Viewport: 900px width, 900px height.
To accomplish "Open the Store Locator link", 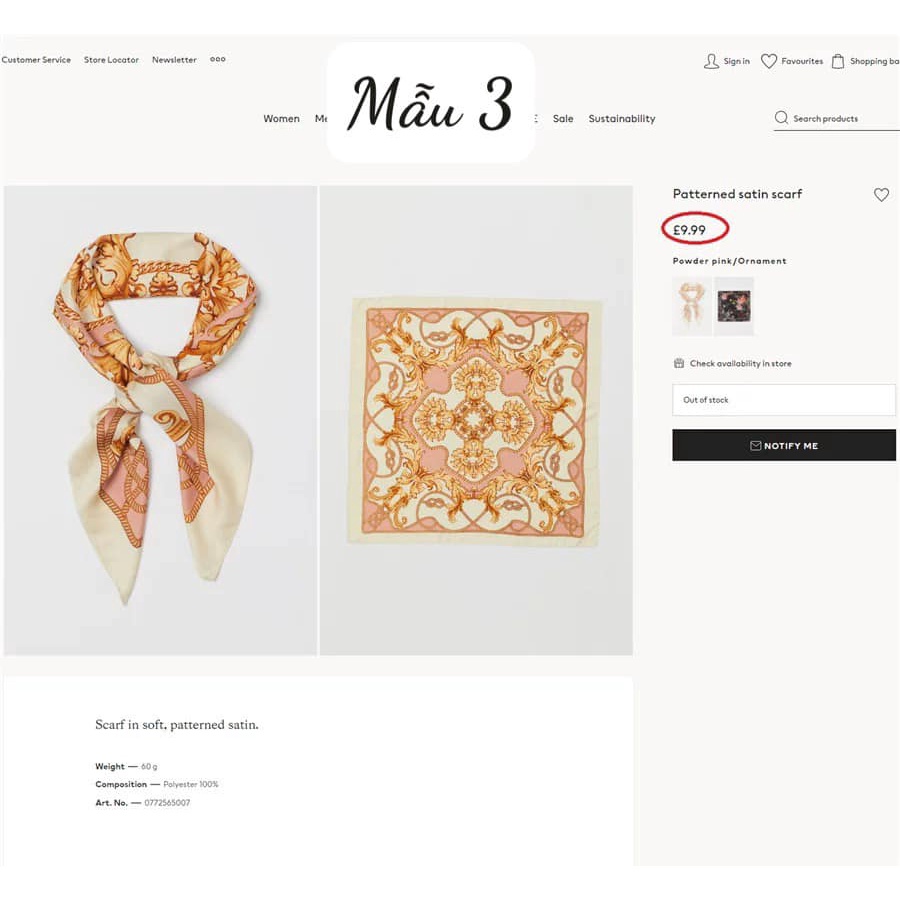I will click(x=111, y=60).
